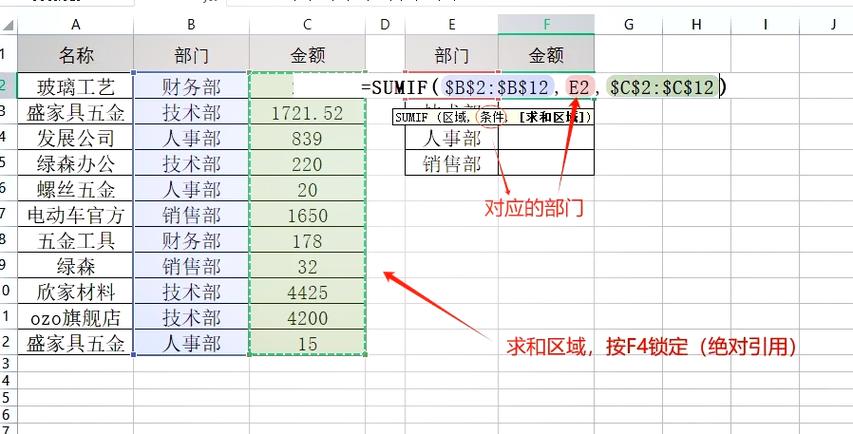Select the 欣家材料 cell
853x434 pixels.
(x=76, y=292)
